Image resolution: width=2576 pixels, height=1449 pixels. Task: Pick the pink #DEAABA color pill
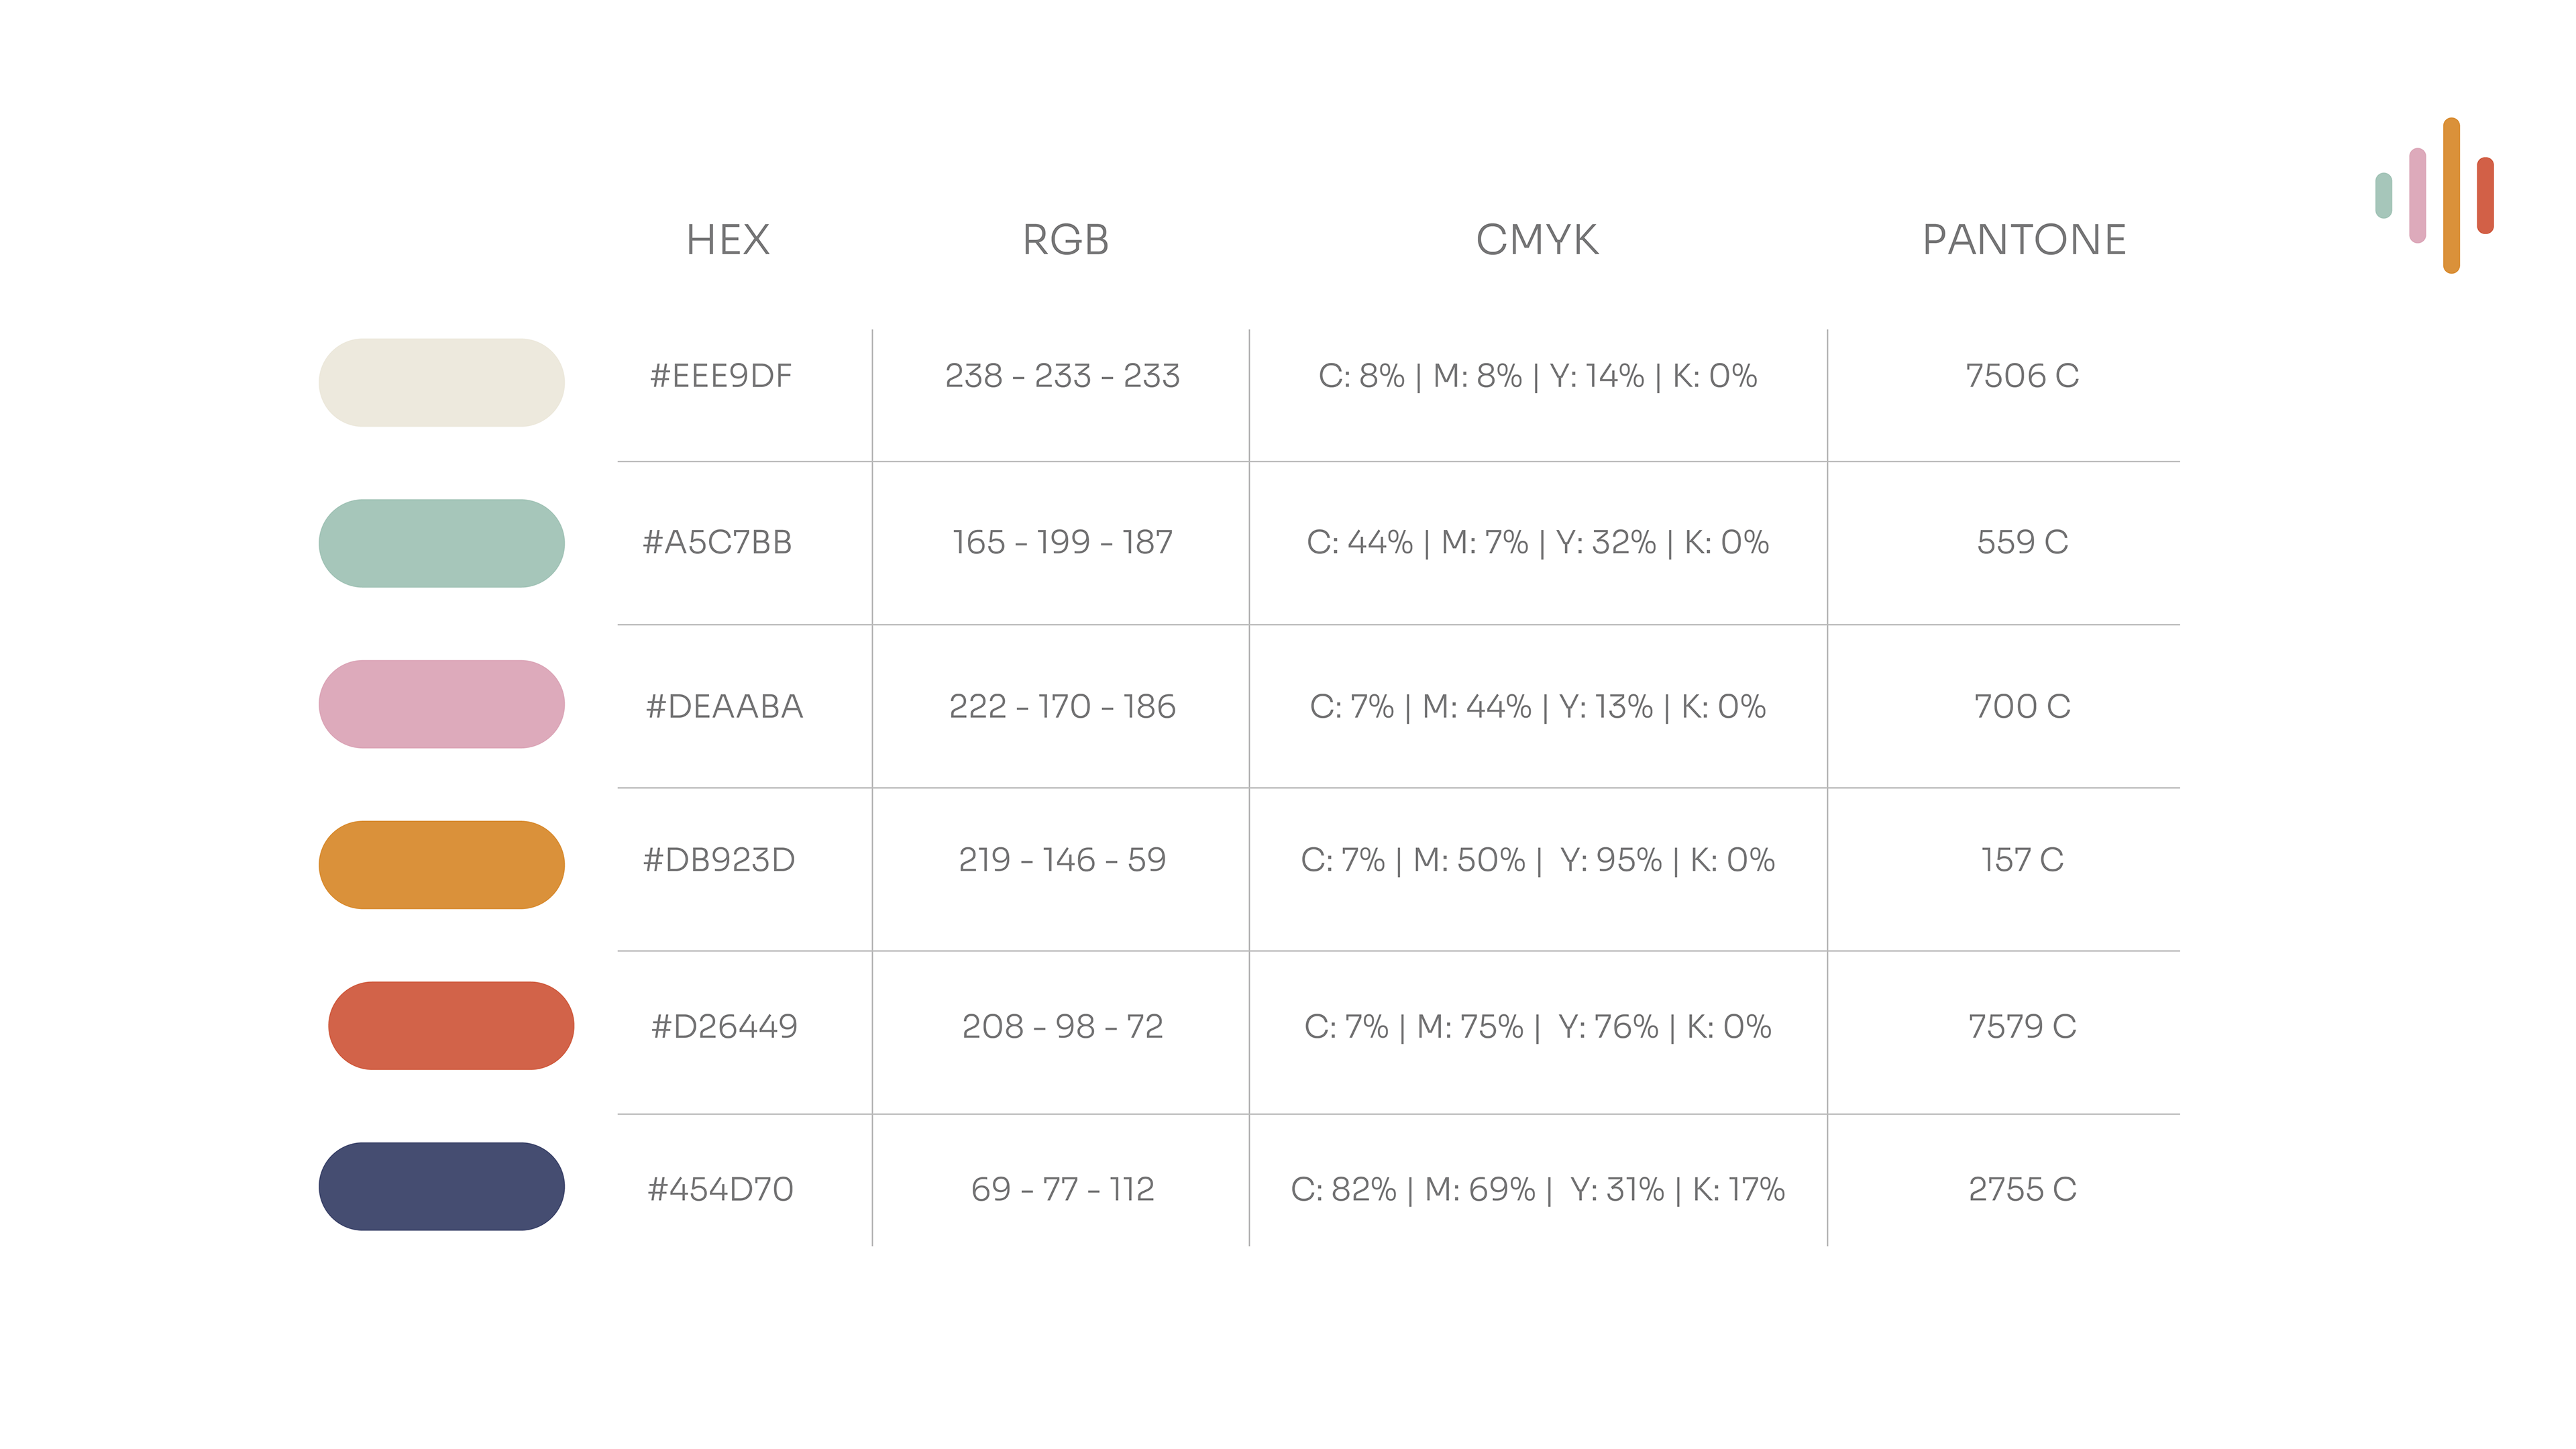tap(441, 704)
